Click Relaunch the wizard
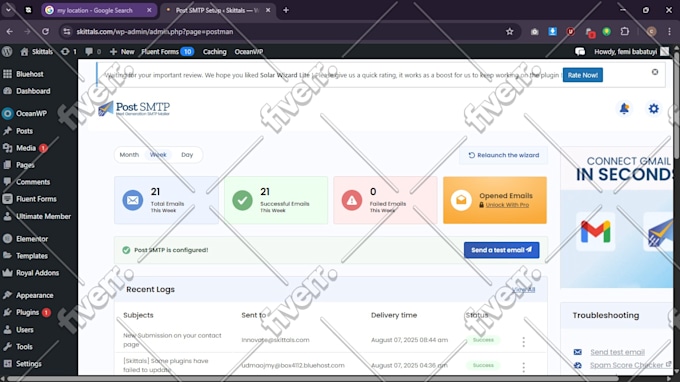Screen dimensions: 680x382 click(503, 155)
